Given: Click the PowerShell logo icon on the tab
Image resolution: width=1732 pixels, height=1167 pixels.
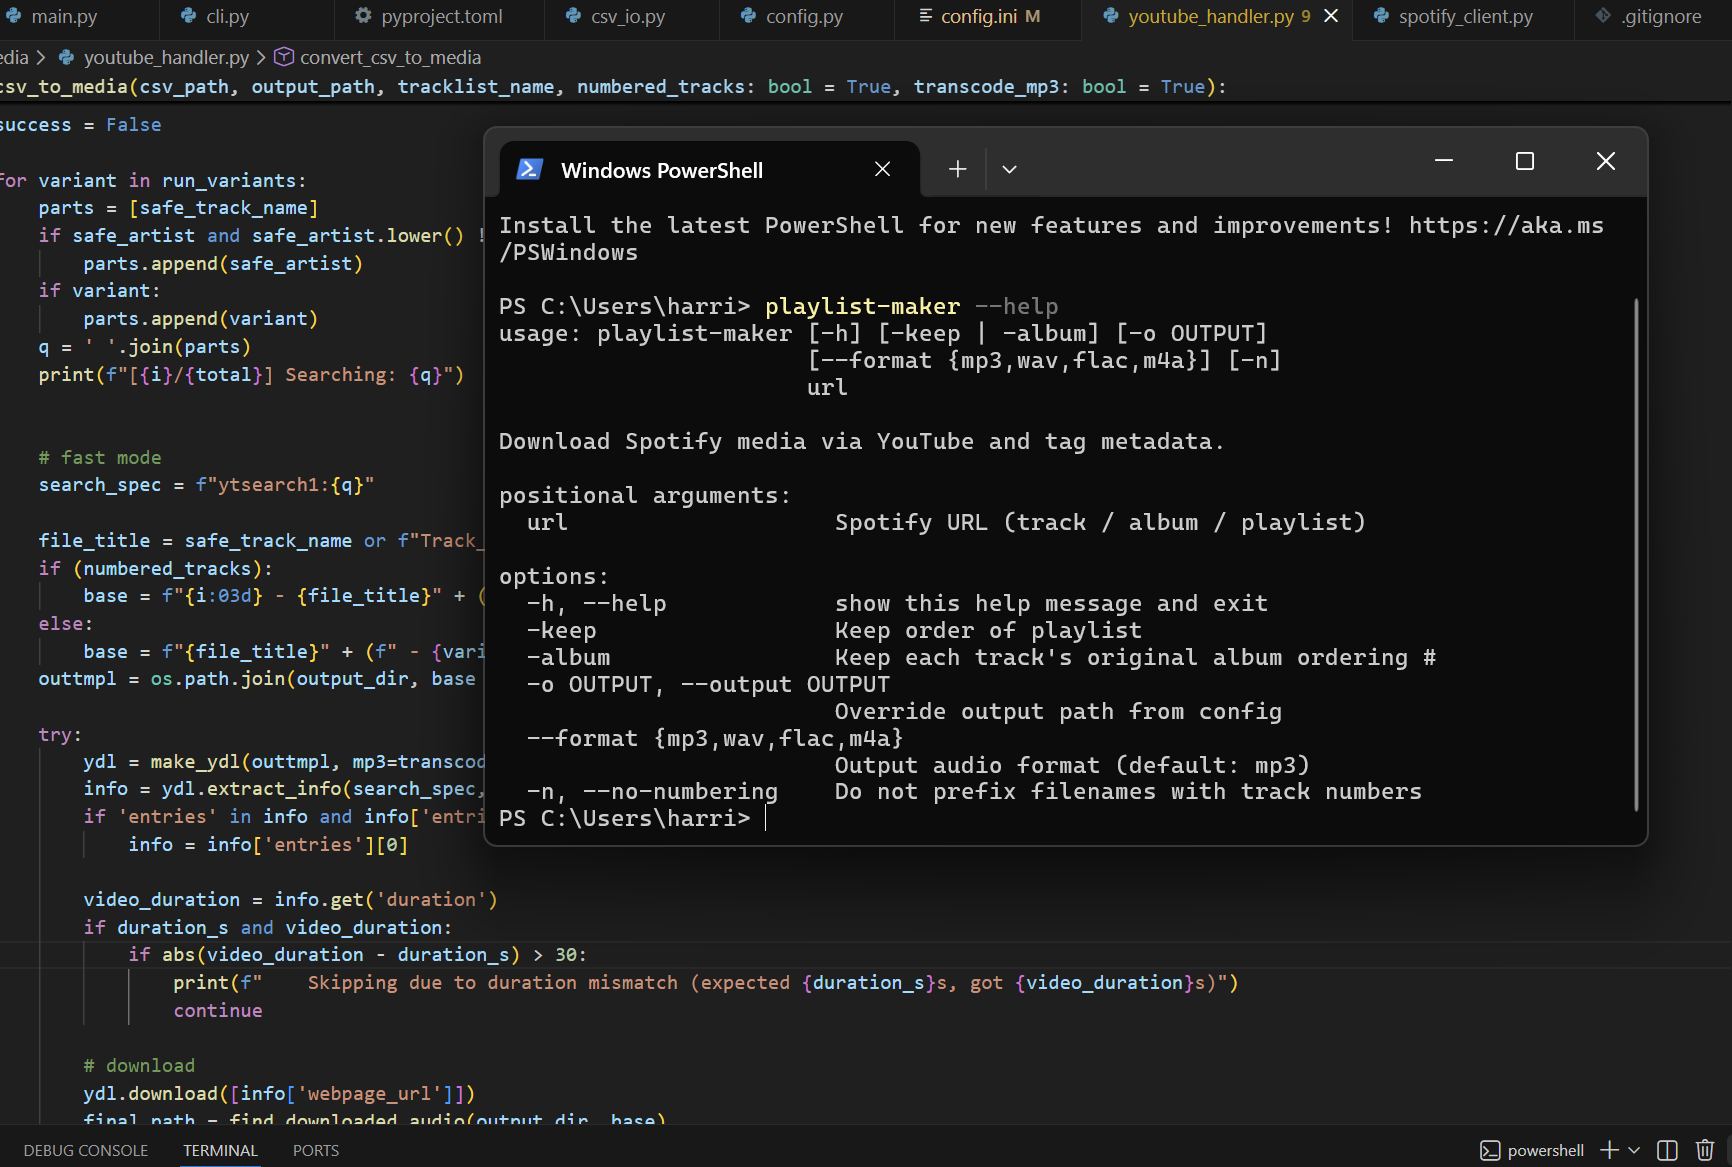Looking at the screenshot, I should pos(529,169).
